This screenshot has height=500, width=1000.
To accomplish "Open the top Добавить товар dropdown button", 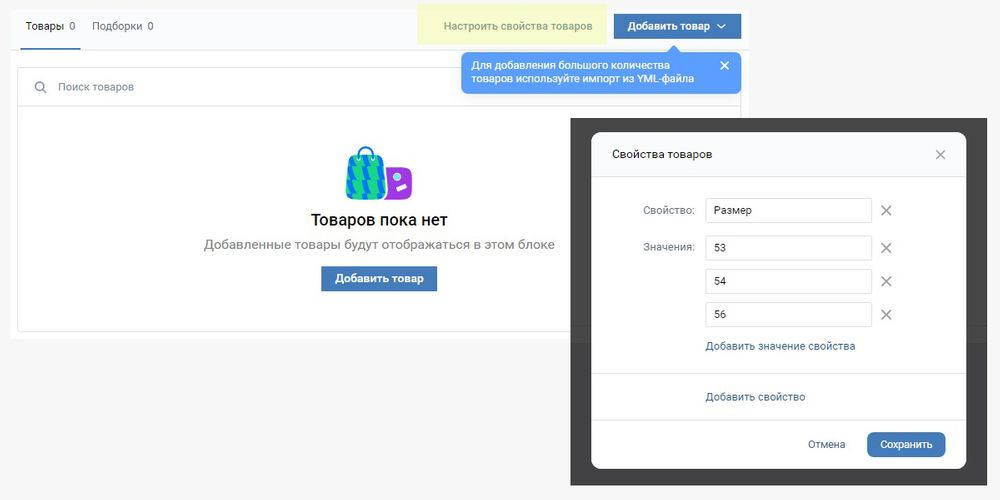I will [x=677, y=26].
